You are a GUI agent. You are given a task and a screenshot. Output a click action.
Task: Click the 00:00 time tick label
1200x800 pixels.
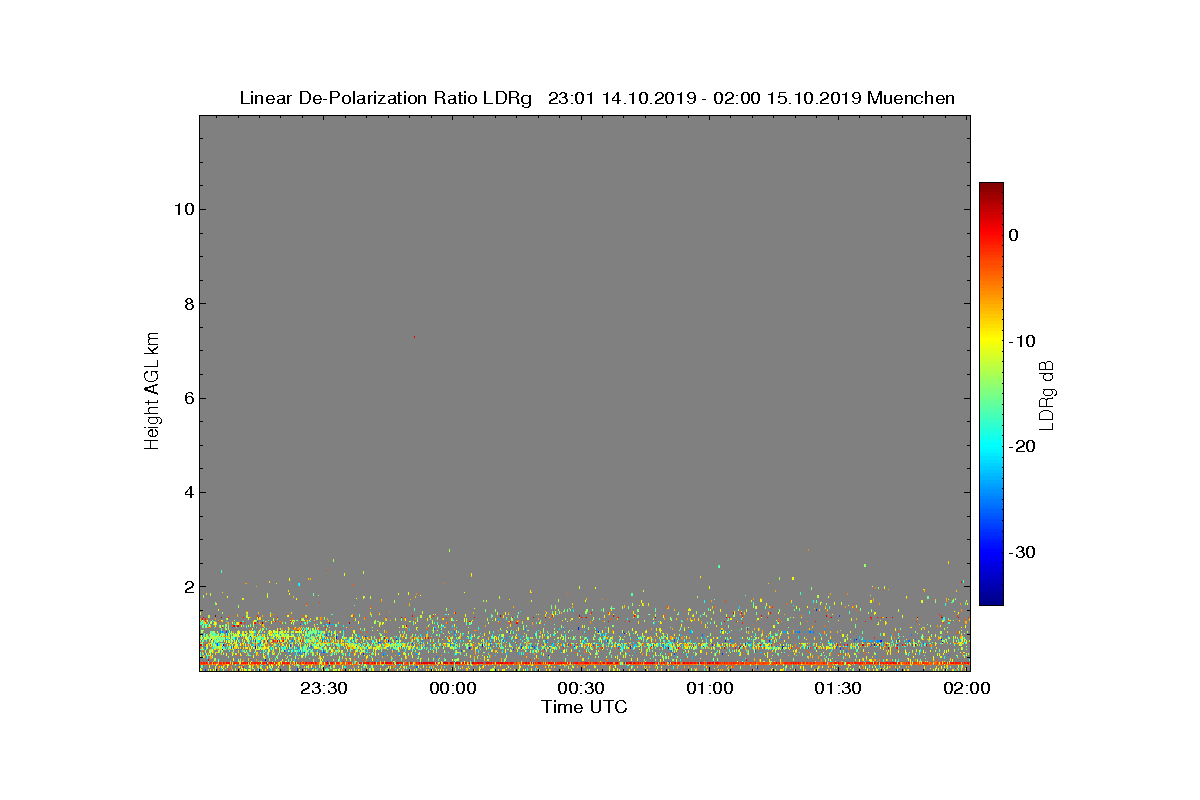[452, 688]
